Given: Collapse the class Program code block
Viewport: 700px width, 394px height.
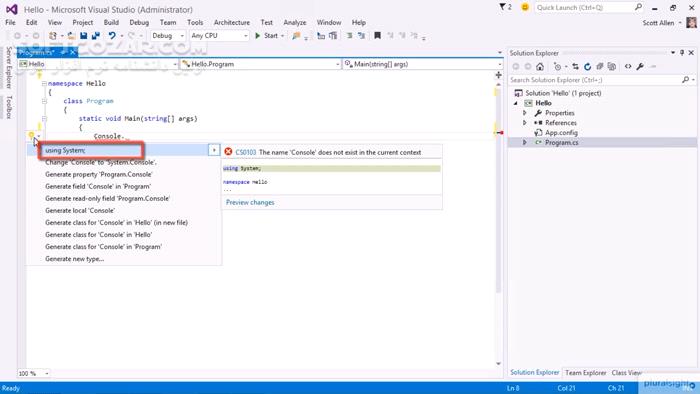Looking at the screenshot, I should pyautogui.click(x=44, y=101).
